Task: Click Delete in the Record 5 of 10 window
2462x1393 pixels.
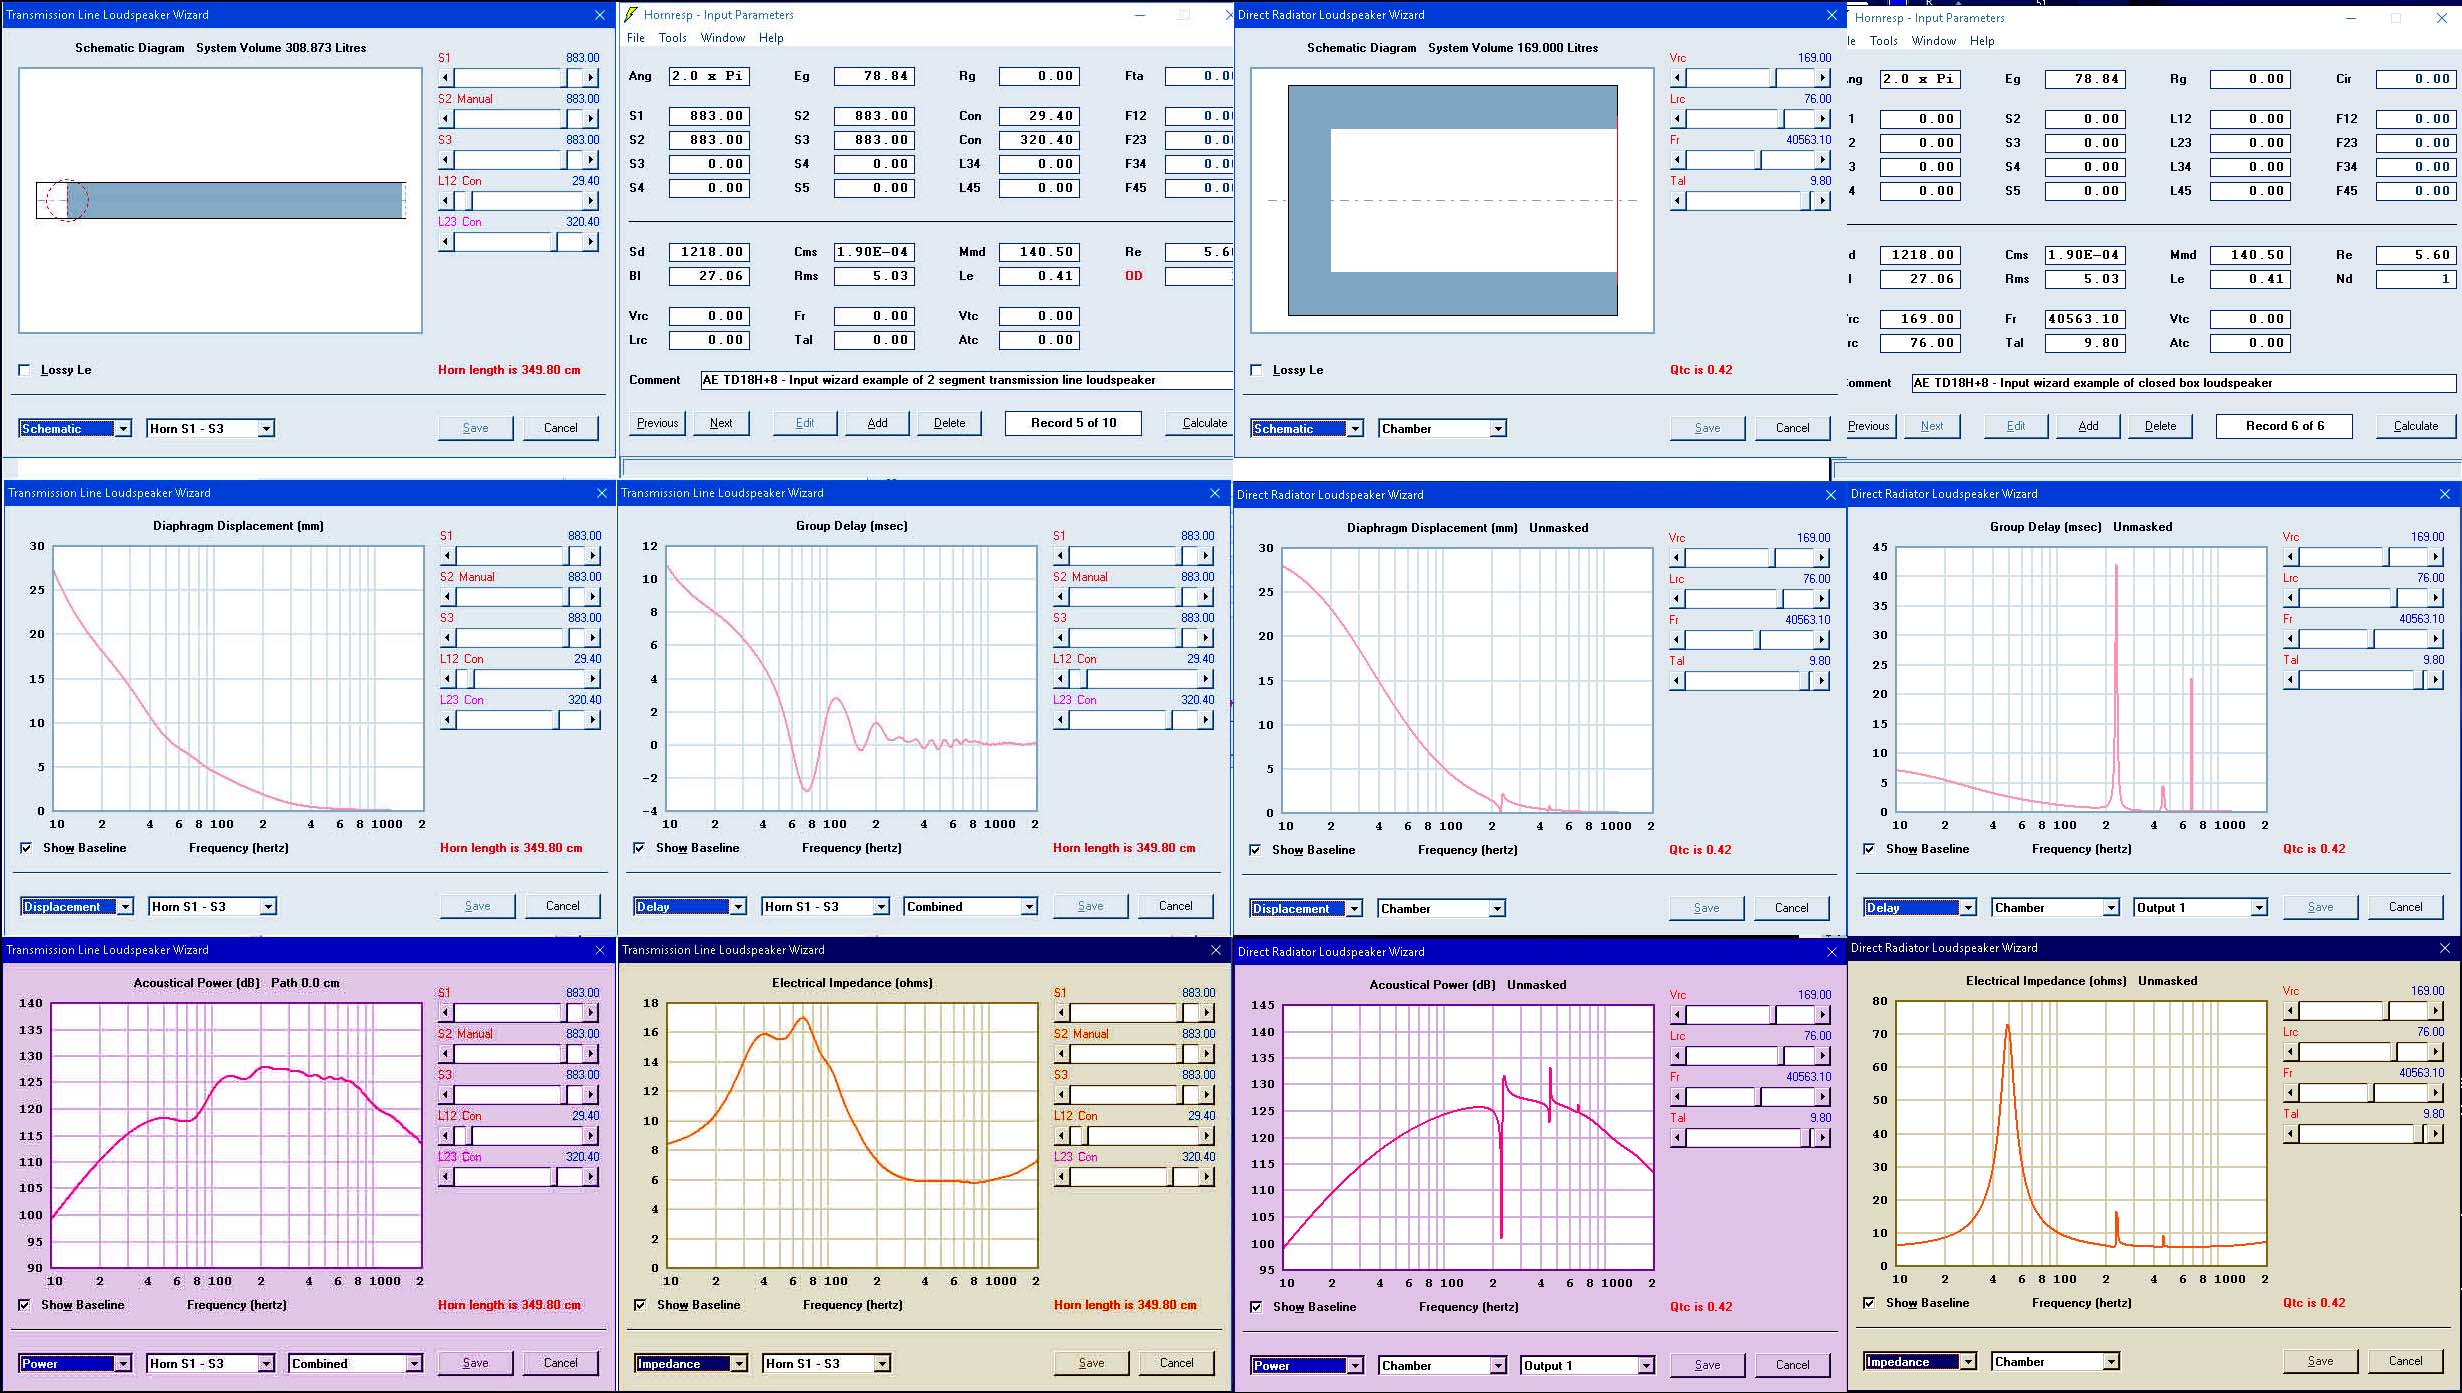Action: (x=949, y=423)
